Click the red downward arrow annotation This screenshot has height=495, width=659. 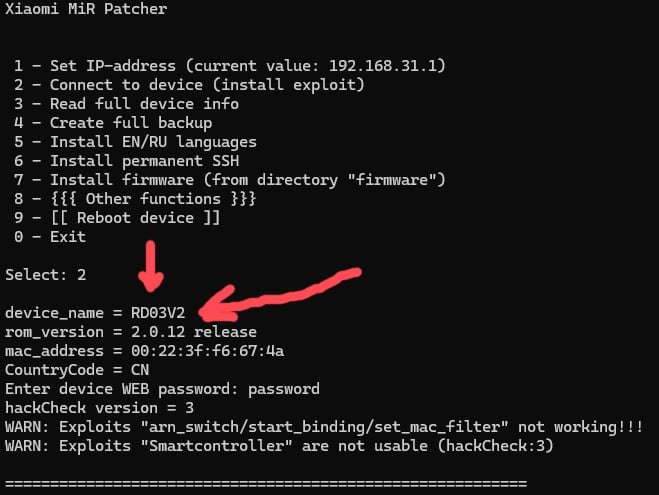click(x=153, y=269)
